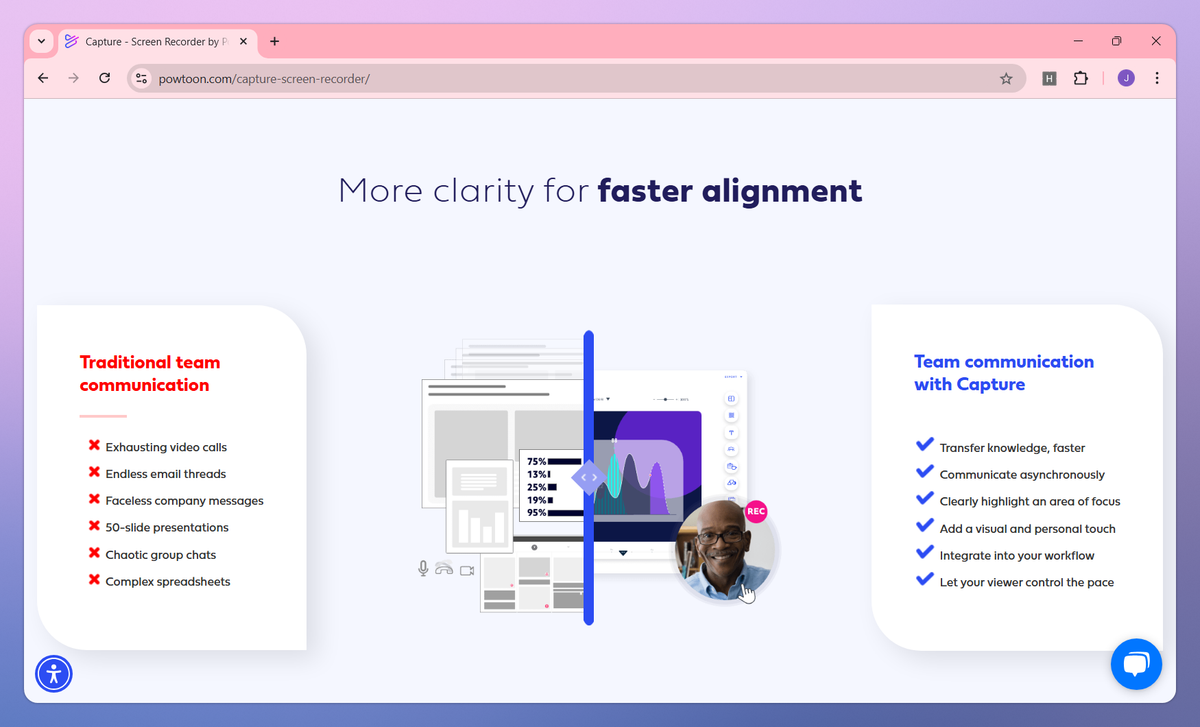Click 'Clearly highlight an area of focus' text
The image size is (1200, 727).
click(x=1030, y=502)
